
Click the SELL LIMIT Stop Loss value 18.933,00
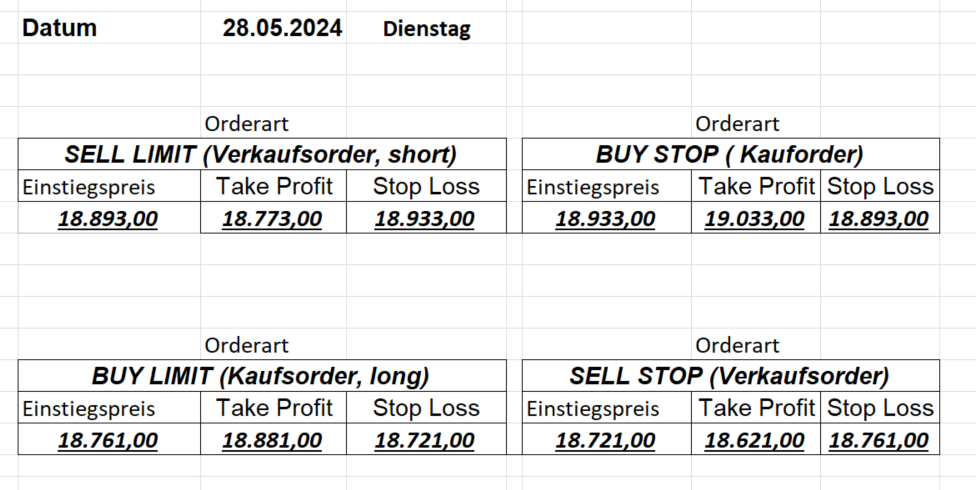(x=425, y=219)
